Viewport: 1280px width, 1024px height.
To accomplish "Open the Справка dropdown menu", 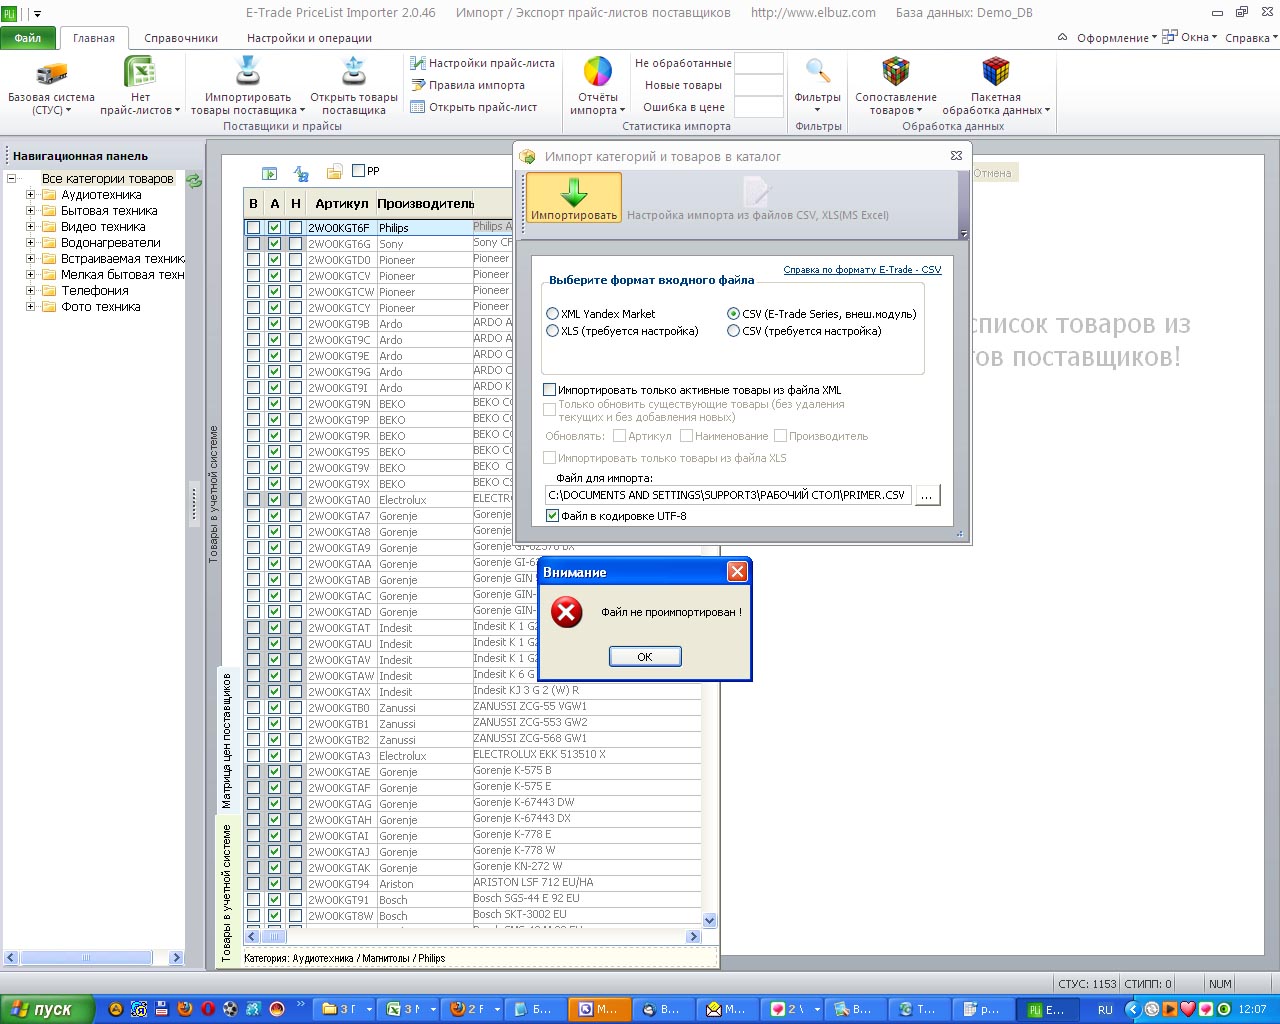I will 1251,38.
